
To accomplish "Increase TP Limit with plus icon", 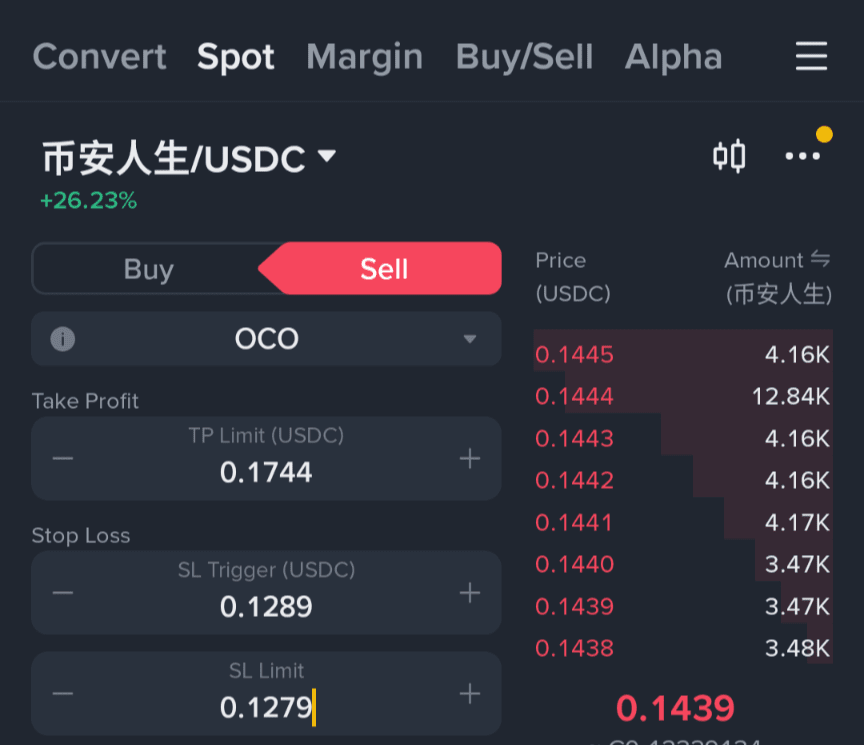I will [x=469, y=458].
